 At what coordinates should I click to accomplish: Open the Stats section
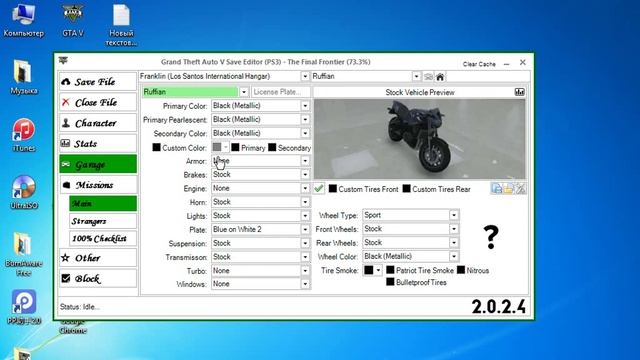click(98, 143)
